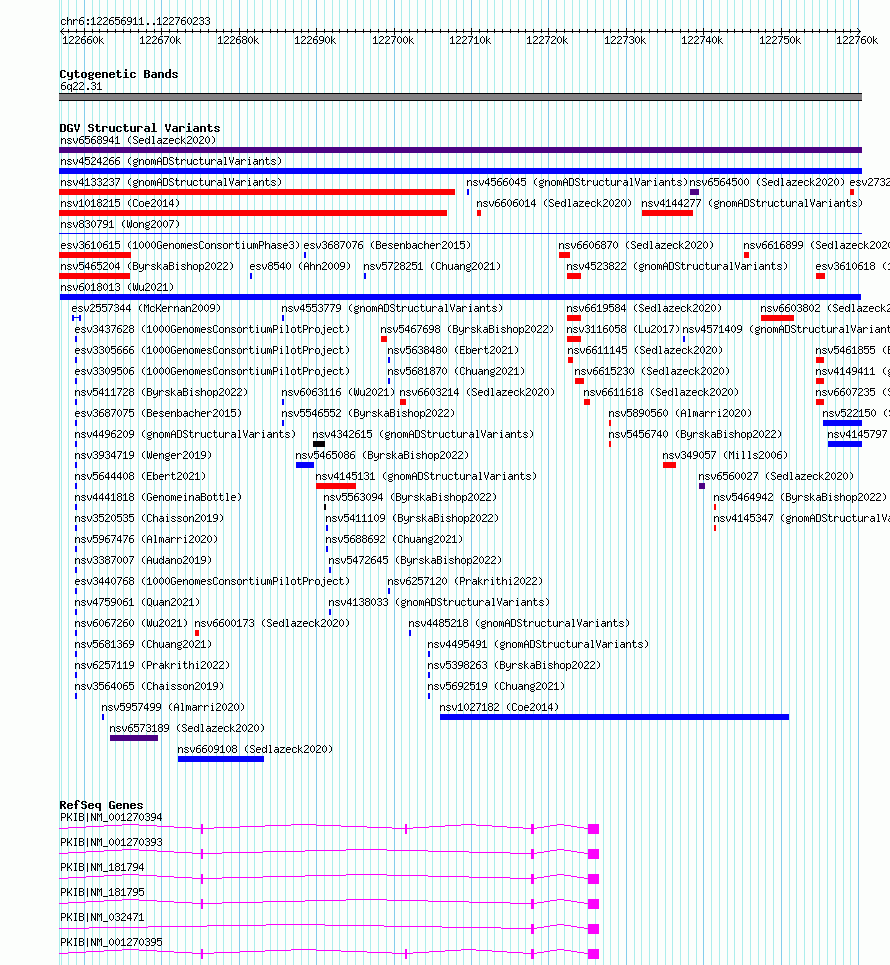Select the PKIB|NM_032471 transcript label
The height and width of the screenshot is (965, 890).
(x=102, y=917)
